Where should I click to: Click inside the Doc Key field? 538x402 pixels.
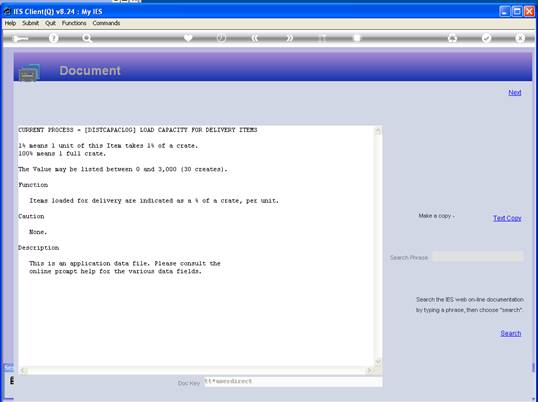tap(293, 381)
